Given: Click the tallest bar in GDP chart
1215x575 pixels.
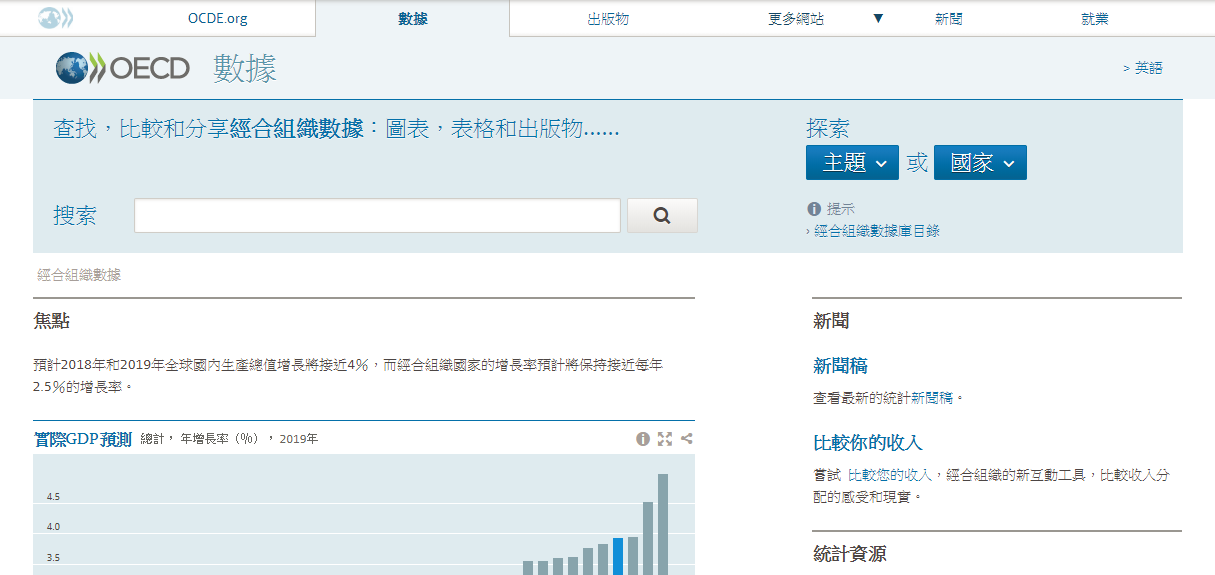Looking at the screenshot, I should coord(663,524).
